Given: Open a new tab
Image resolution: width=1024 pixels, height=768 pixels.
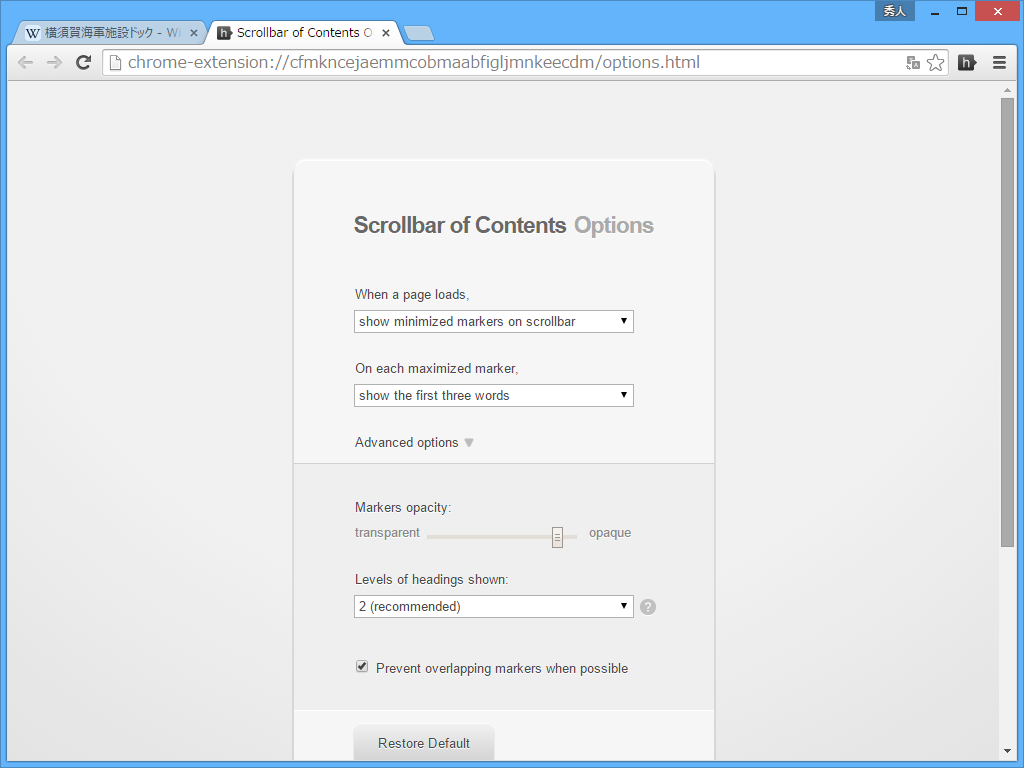Looking at the screenshot, I should pyautogui.click(x=419, y=33).
